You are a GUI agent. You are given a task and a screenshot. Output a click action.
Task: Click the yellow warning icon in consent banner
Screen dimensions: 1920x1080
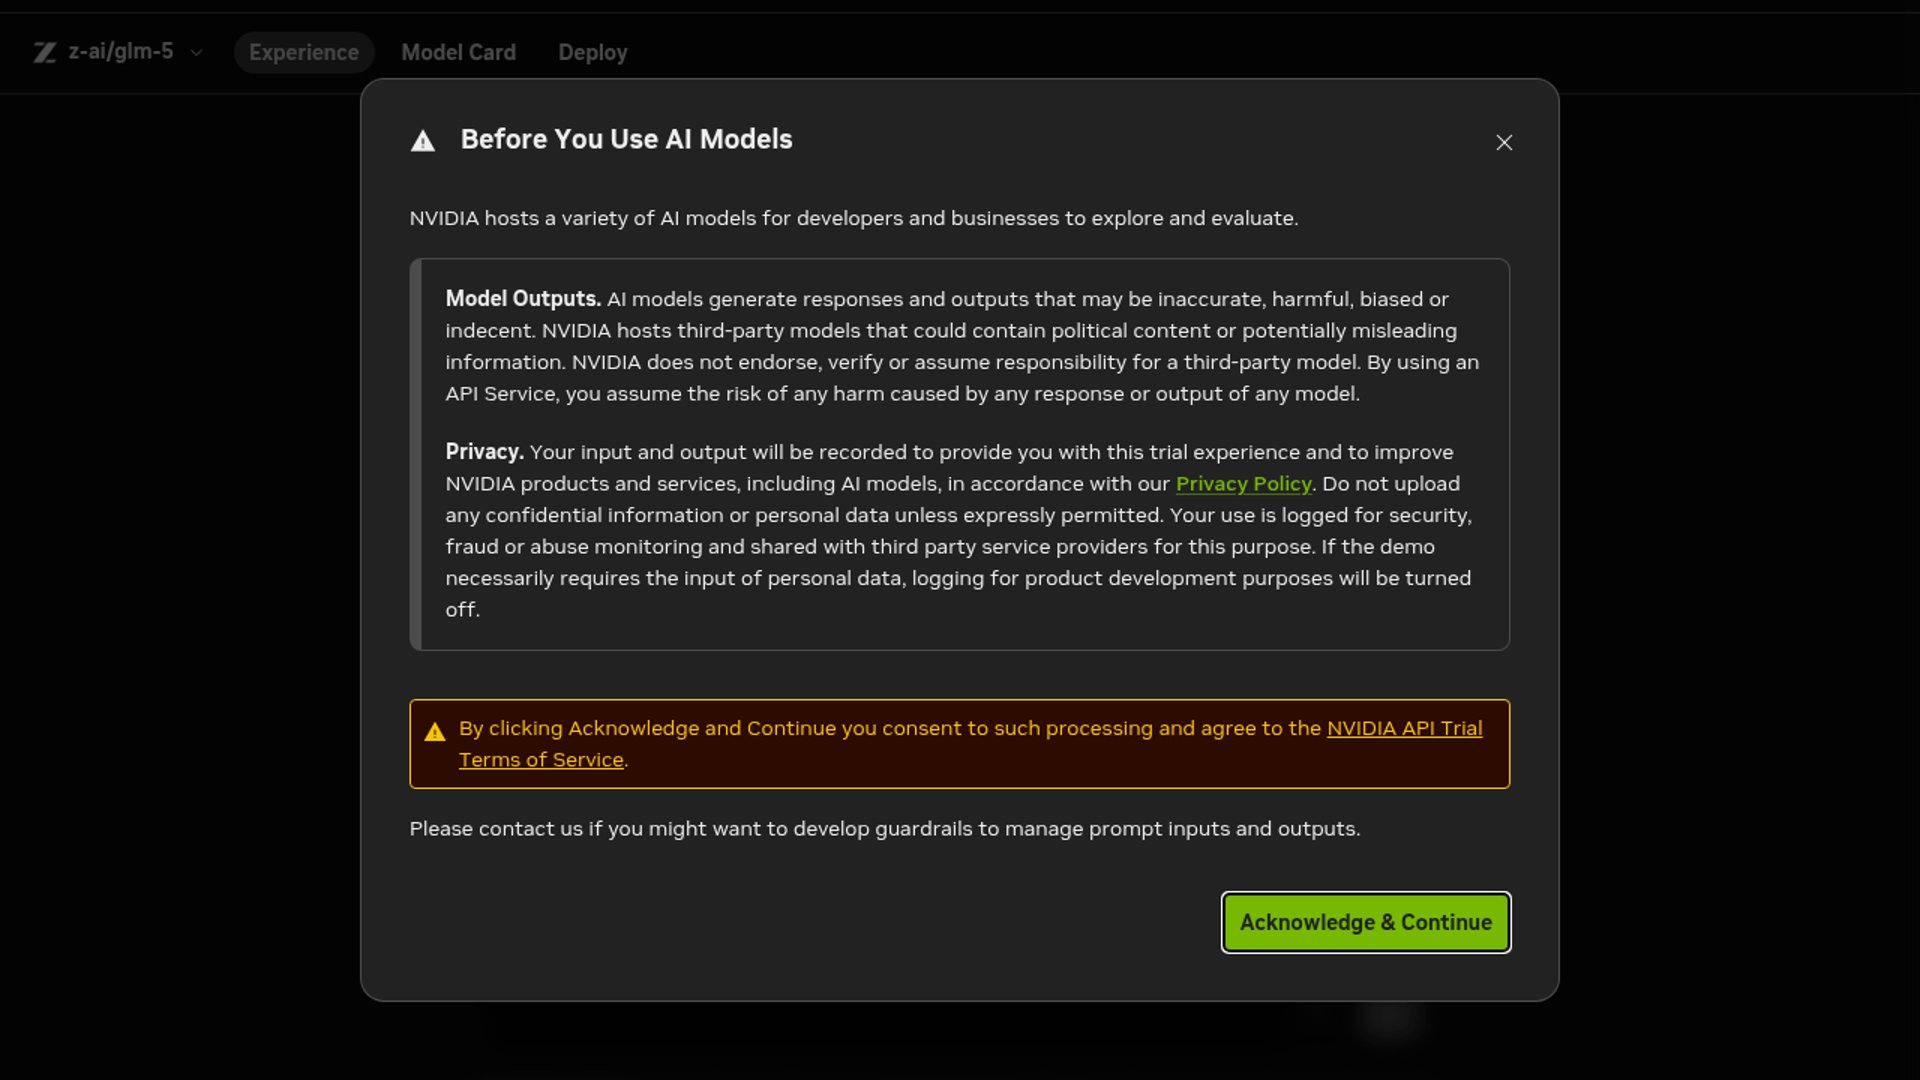click(x=435, y=732)
